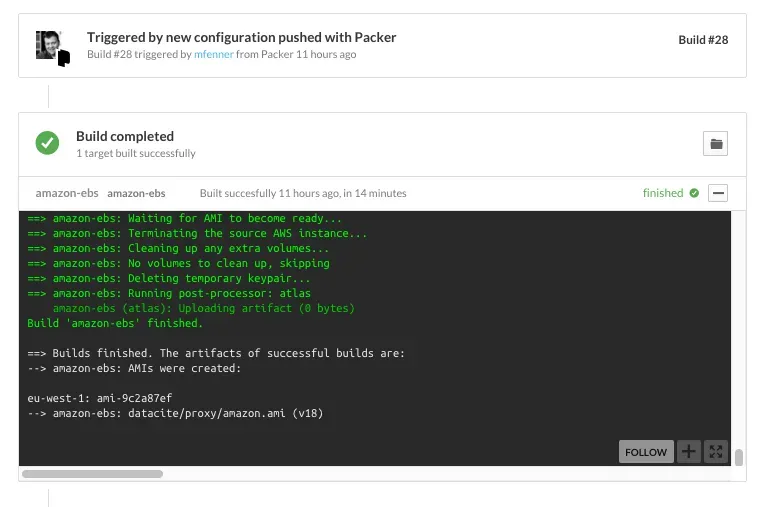The height and width of the screenshot is (507, 774).
Task: Click the second amazon-ebs label
Action: coord(136,193)
